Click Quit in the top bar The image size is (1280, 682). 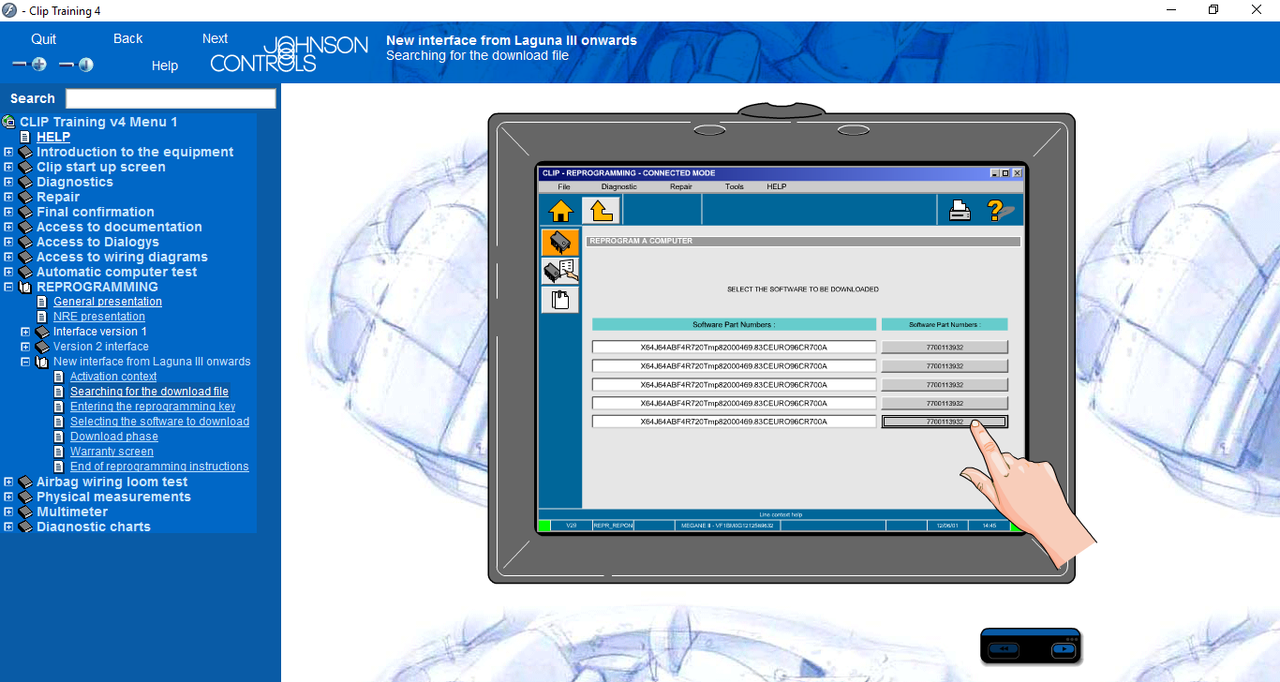coord(44,39)
